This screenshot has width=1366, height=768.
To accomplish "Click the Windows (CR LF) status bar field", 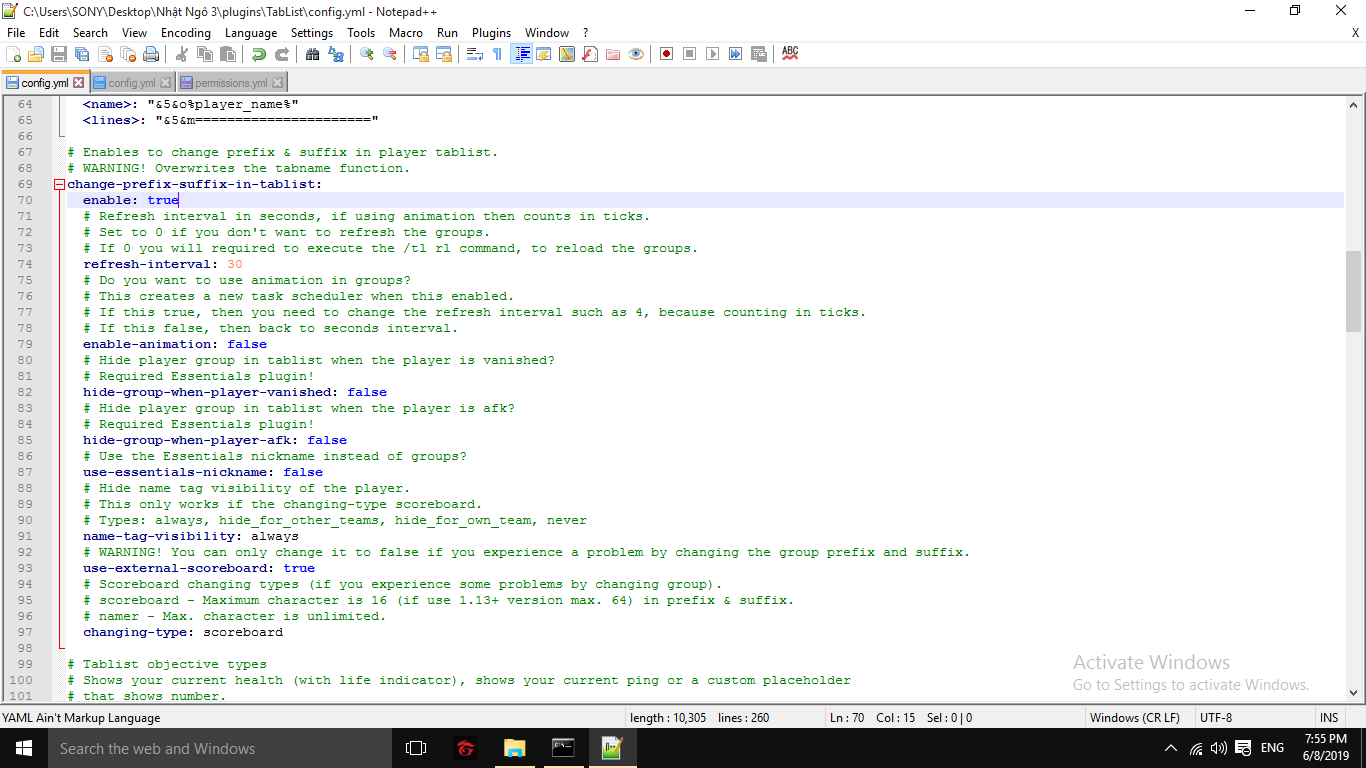I will click(x=1134, y=718).
